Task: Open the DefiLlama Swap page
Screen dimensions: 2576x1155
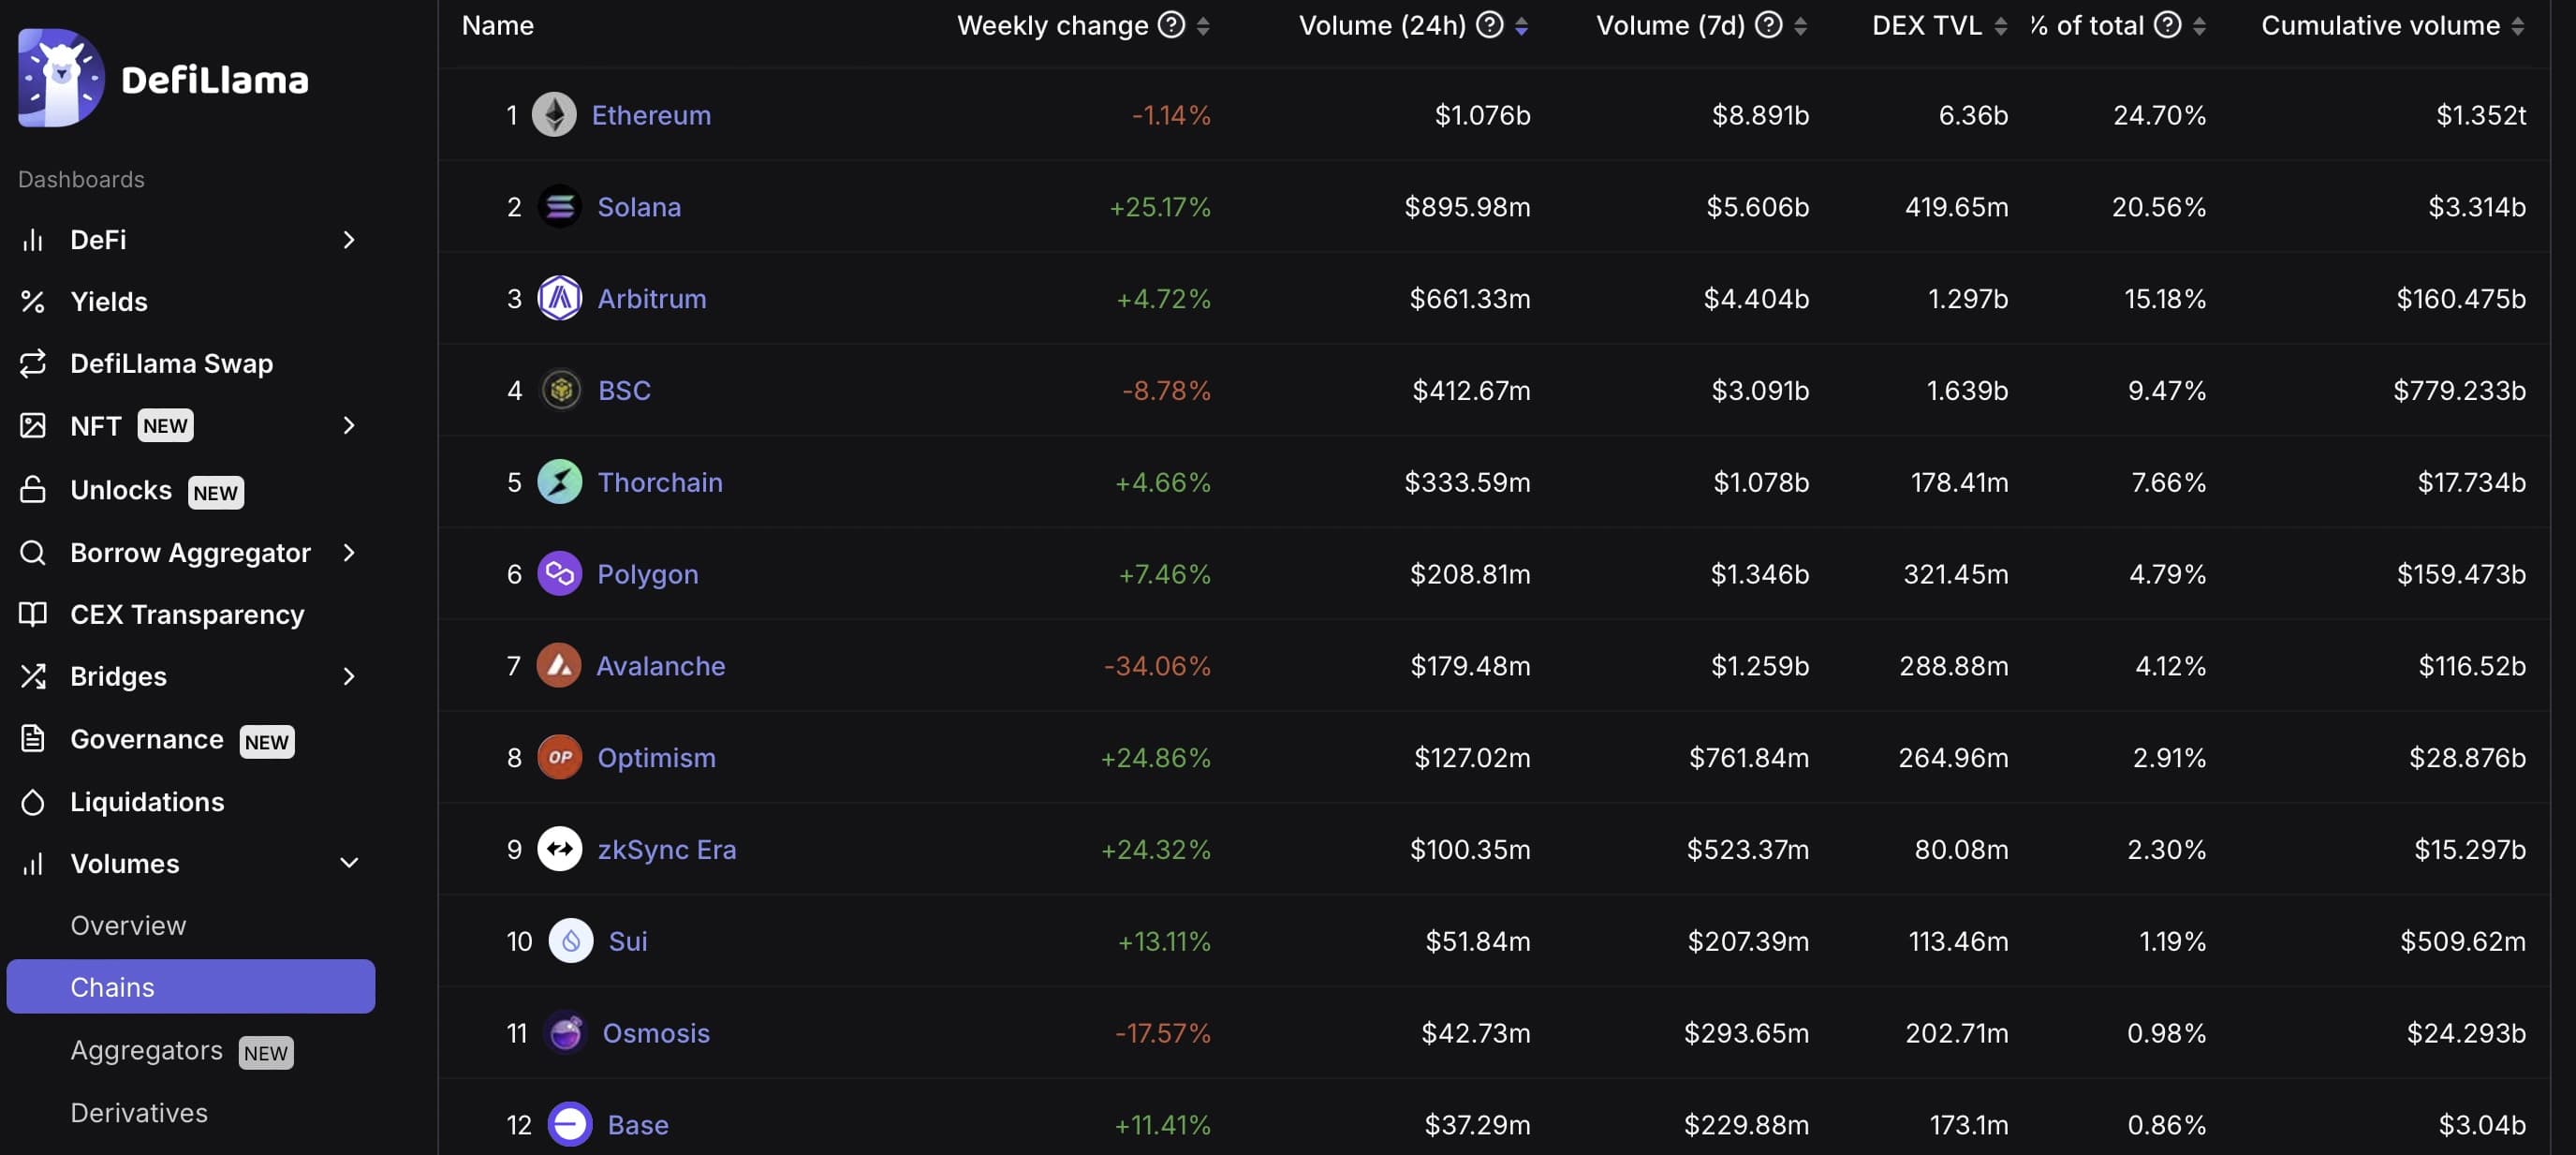Action: (x=171, y=364)
